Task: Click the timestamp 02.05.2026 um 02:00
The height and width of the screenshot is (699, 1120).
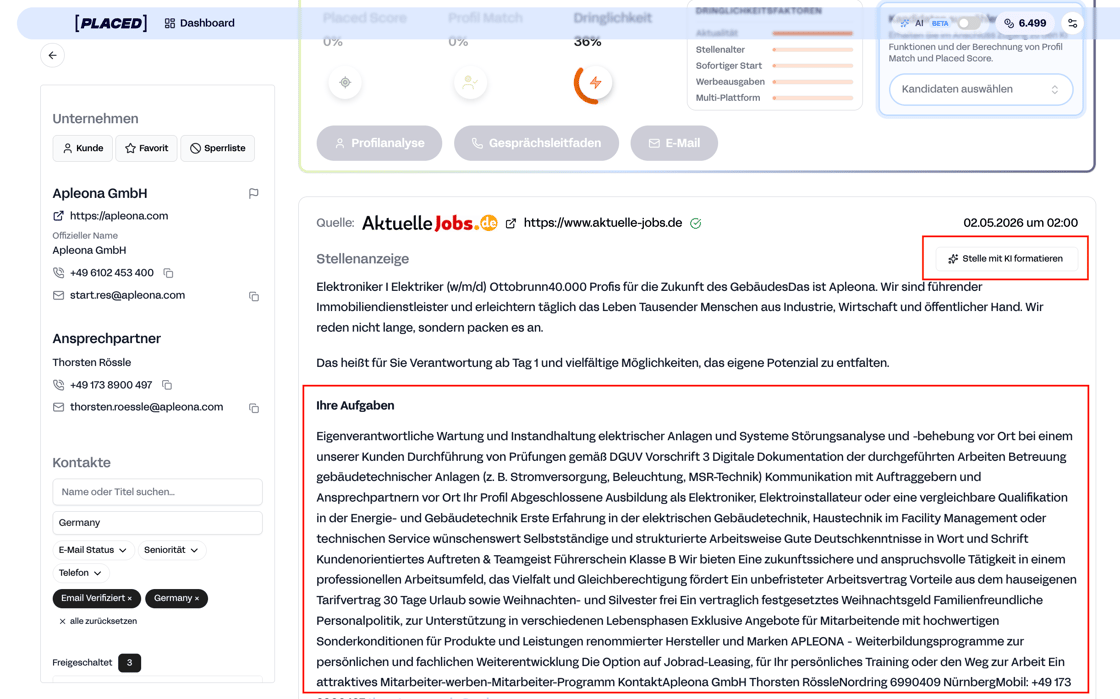Action: pyautogui.click(x=1020, y=223)
